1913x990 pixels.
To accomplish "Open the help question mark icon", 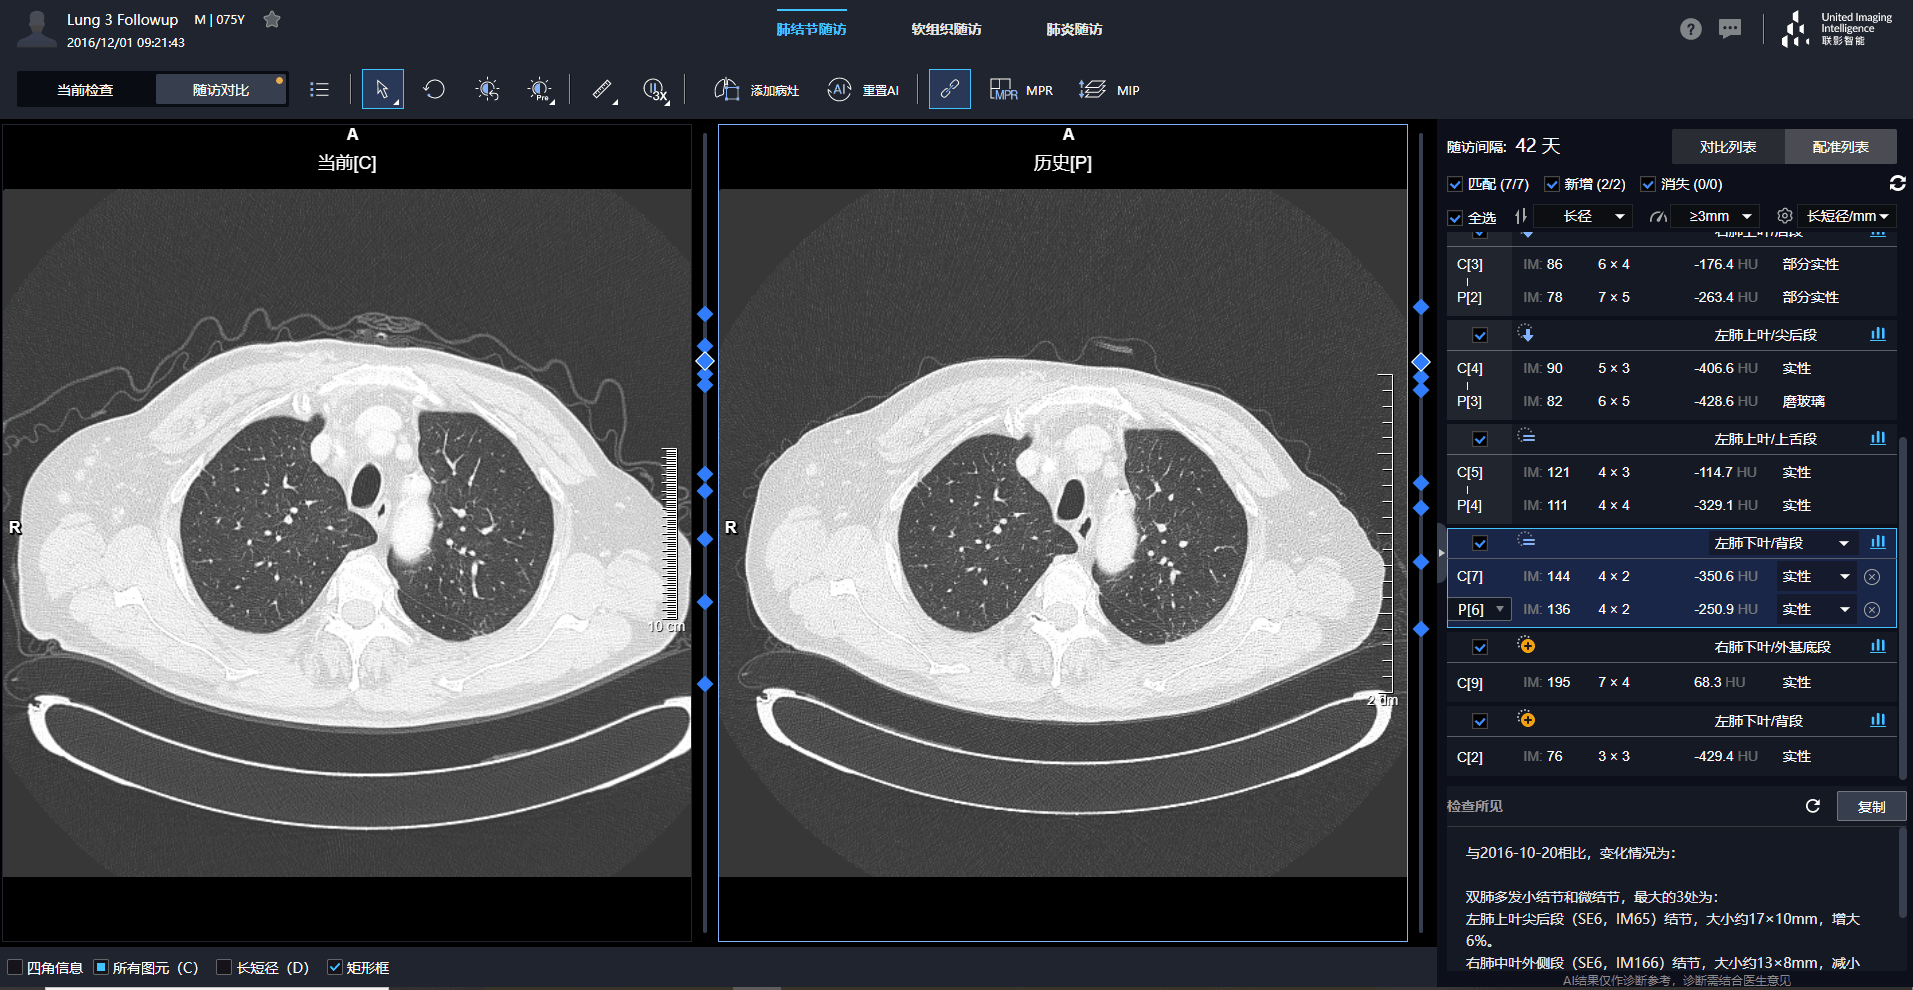I will [1690, 29].
